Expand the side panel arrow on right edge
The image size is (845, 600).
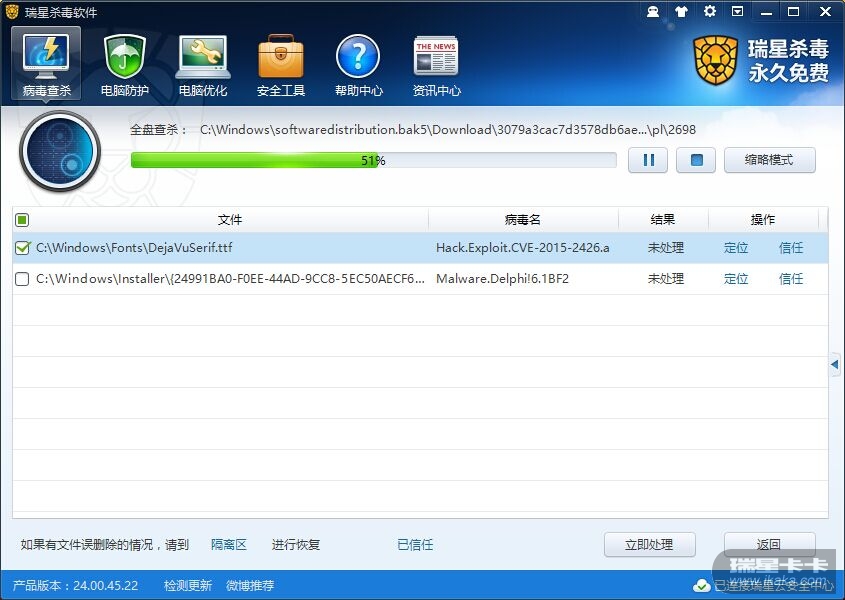[835, 364]
